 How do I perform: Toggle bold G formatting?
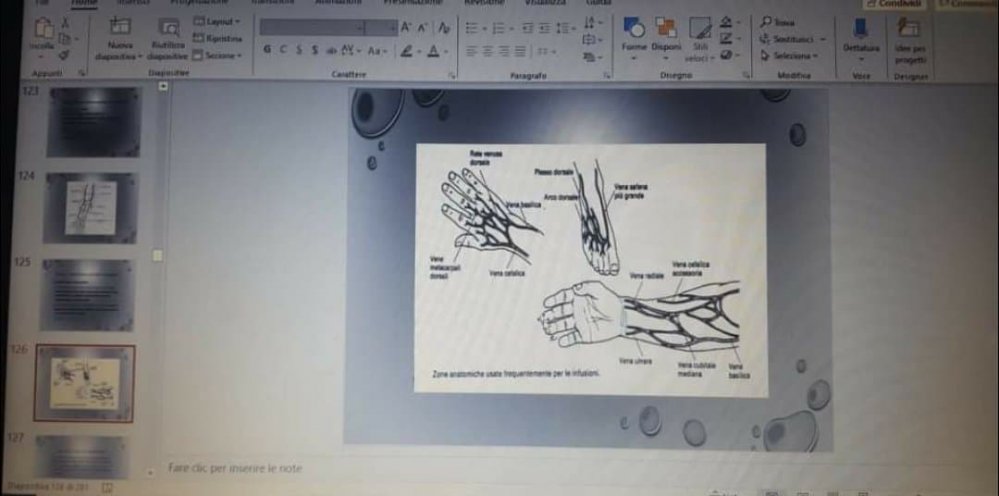[267, 50]
